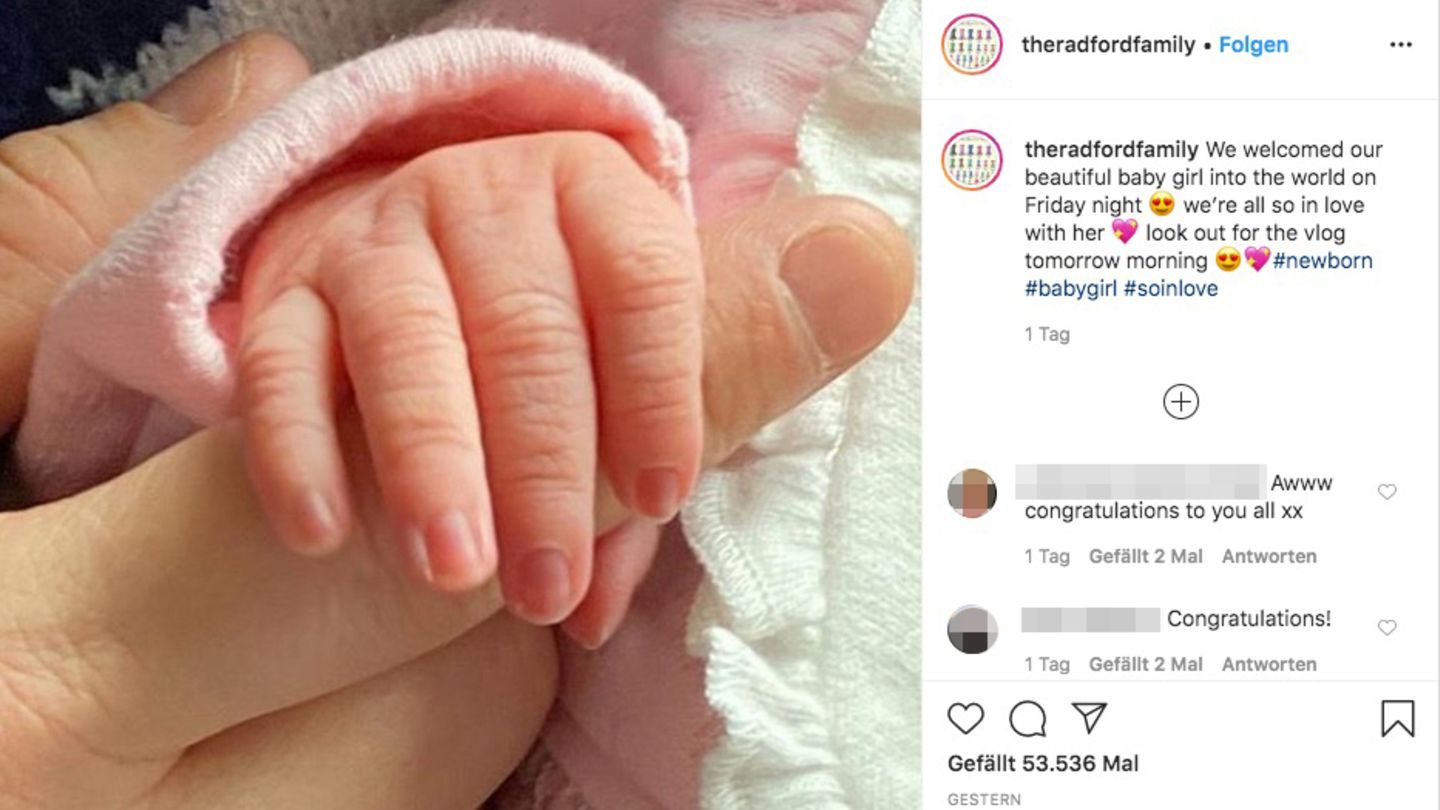Click second commenter's blurred avatar
1440x810 pixels.
[x=972, y=629]
